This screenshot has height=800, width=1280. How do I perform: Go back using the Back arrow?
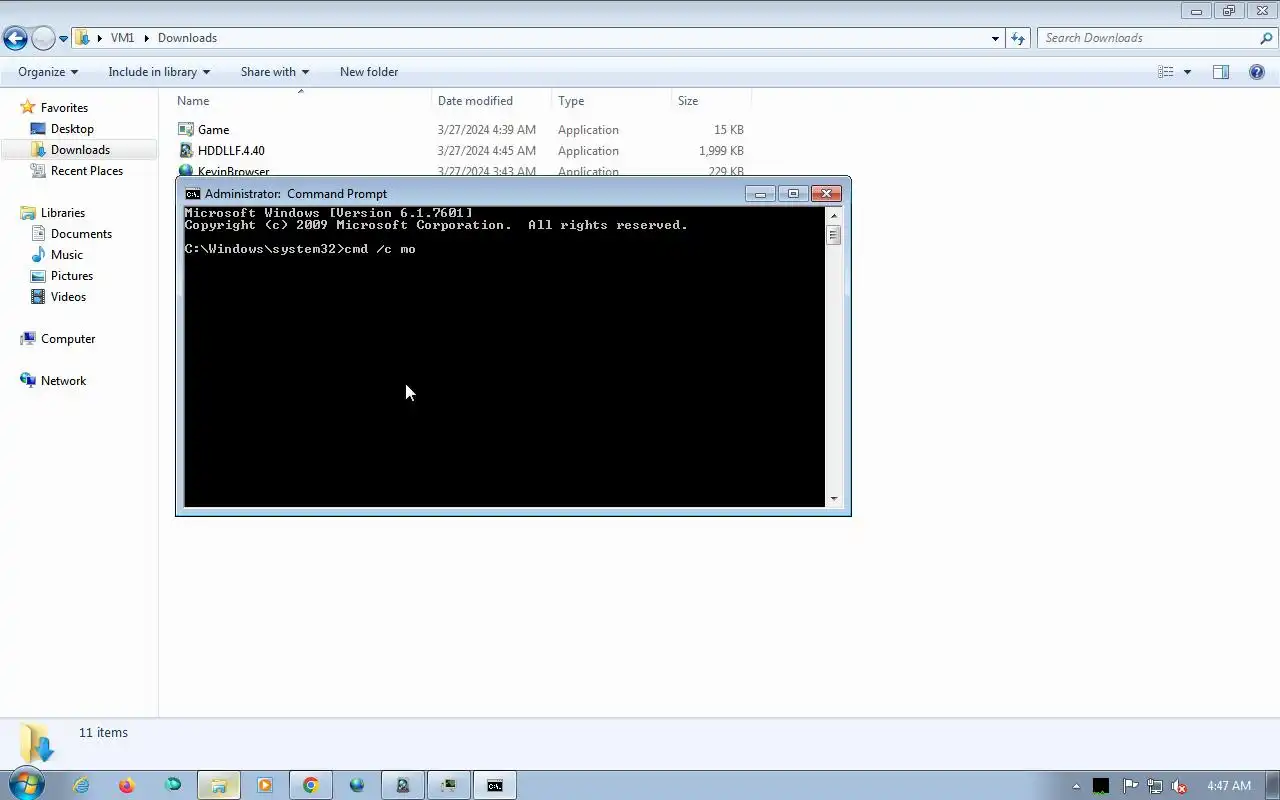(15, 38)
